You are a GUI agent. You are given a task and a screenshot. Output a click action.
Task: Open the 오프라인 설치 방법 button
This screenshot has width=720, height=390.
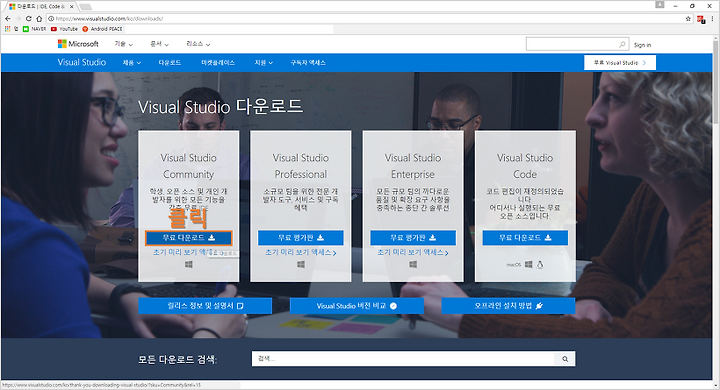click(x=508, y=306)
